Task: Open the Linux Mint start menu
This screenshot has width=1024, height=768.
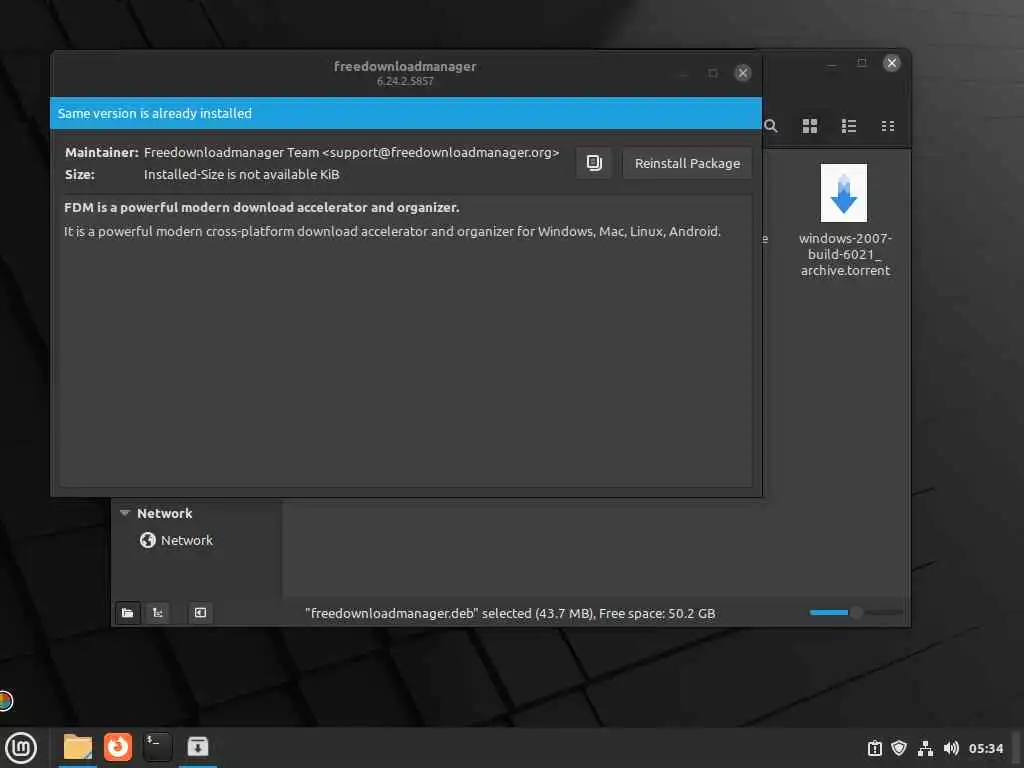Action: click(21, 748)
